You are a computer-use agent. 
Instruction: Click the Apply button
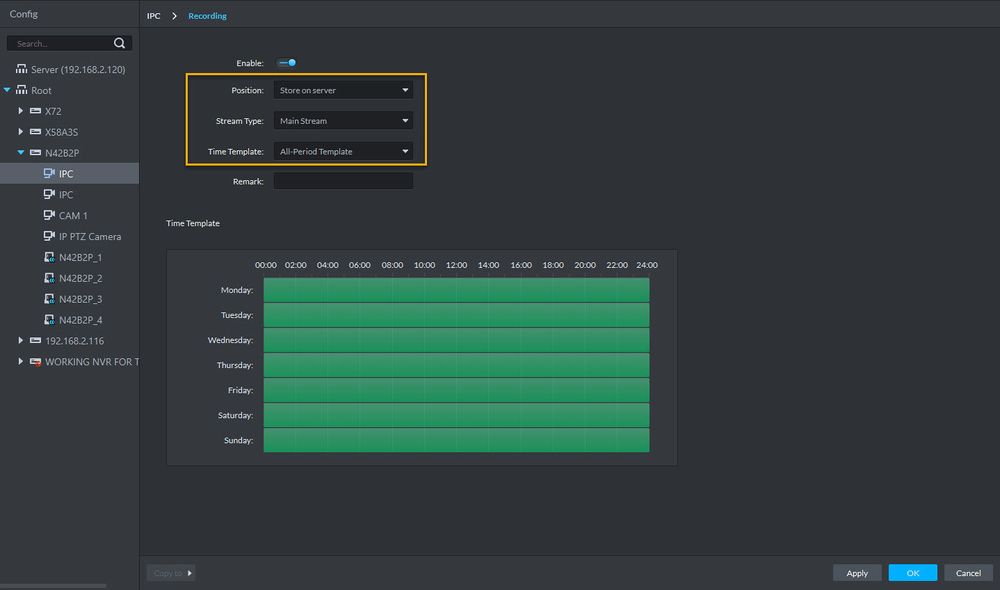tap(857, 573)
